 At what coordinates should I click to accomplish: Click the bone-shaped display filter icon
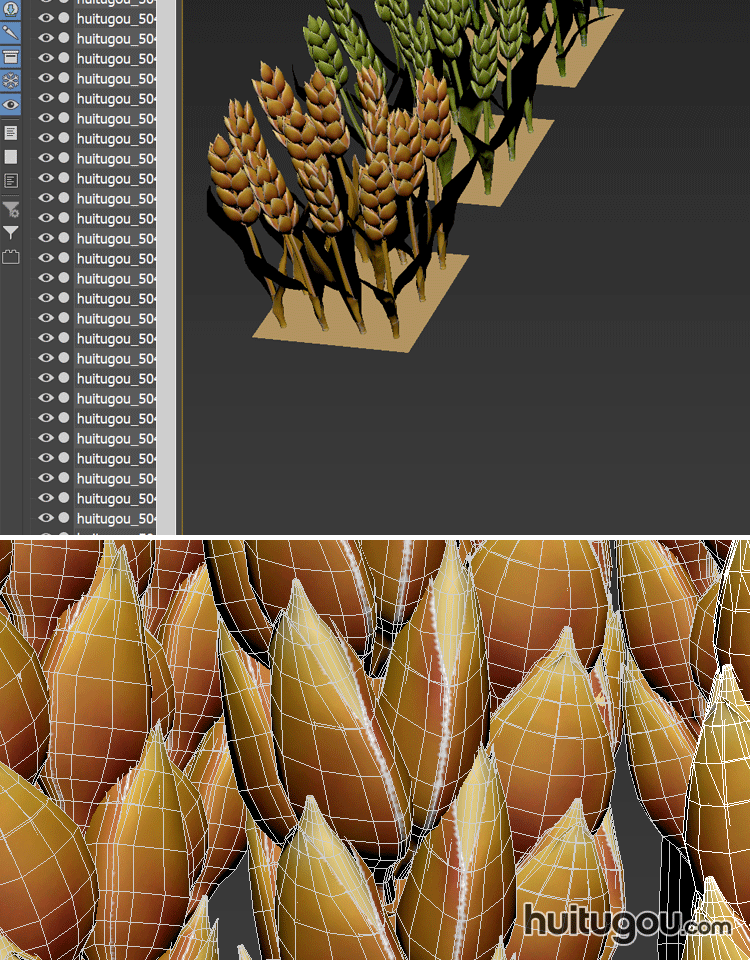[x=10, y=32]
